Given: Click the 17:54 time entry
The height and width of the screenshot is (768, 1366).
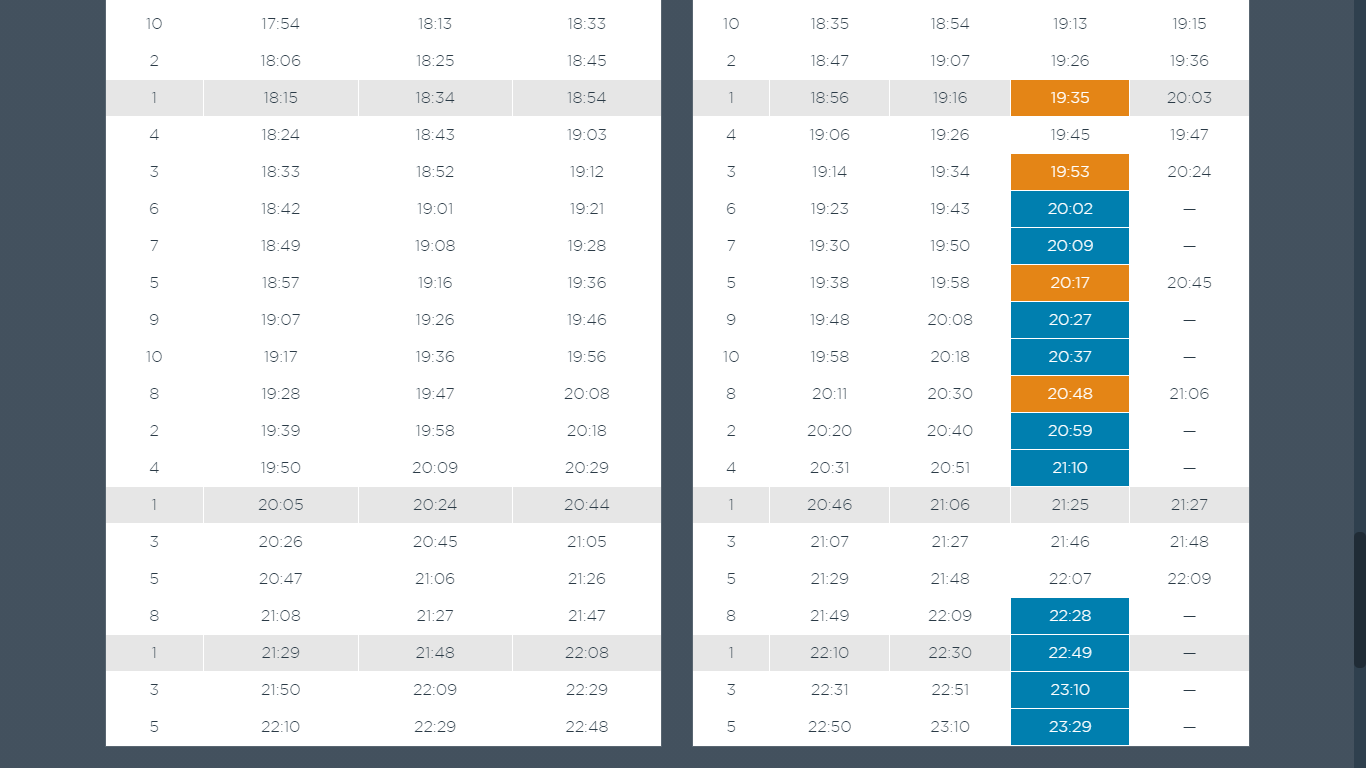Looking at the screenshot, I should (x=281, y=24).
